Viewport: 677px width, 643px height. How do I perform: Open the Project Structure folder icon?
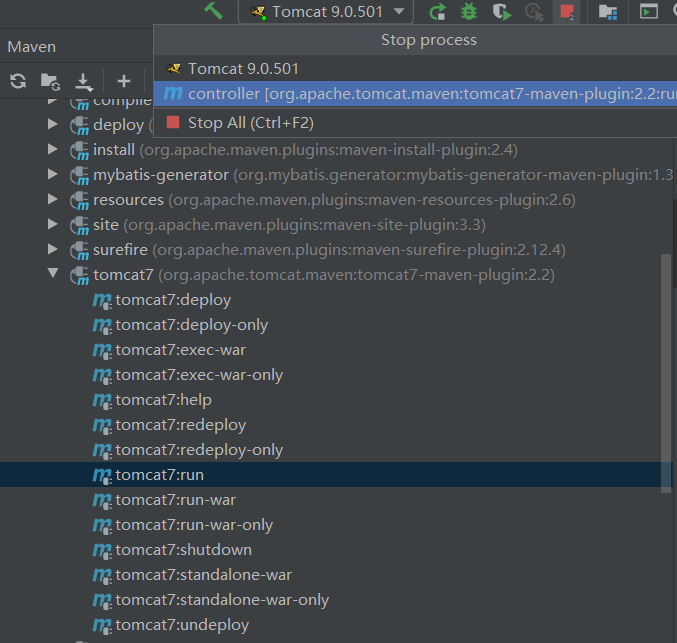(608, 12)
